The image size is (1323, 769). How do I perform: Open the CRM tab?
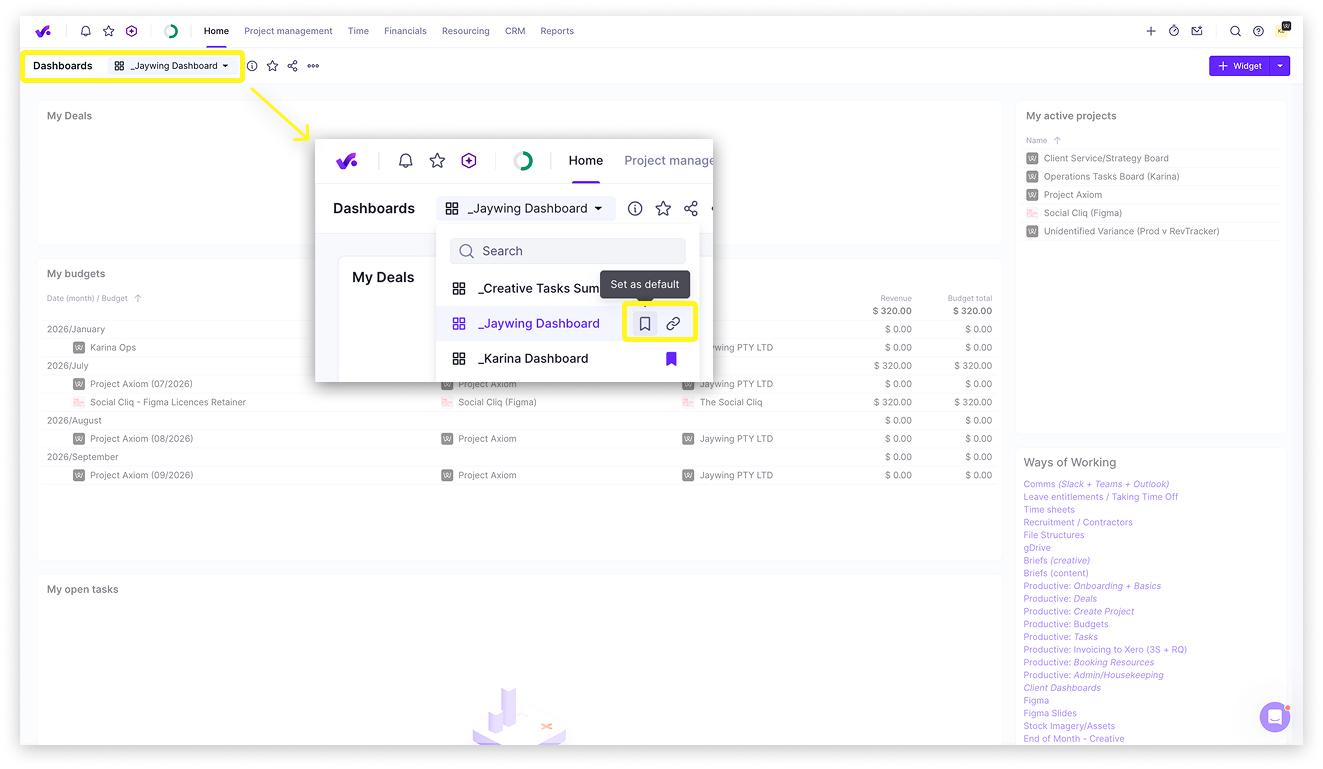[x=515, y=31]
